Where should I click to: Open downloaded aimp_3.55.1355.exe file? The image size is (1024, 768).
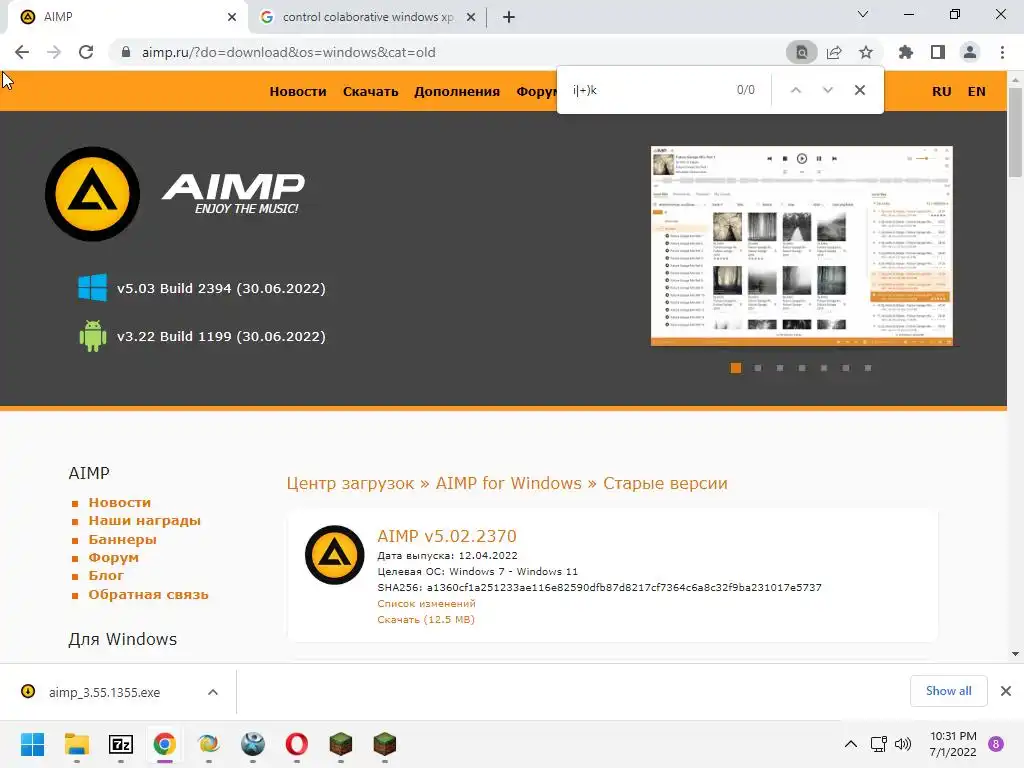[x=103, y=692]
